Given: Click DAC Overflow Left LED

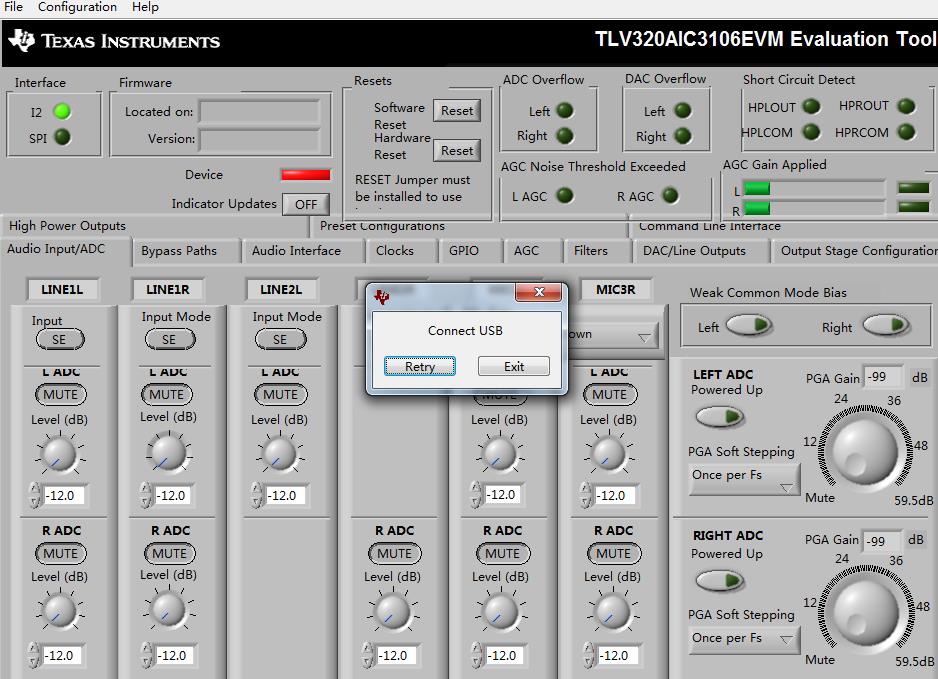Looking at the screenshot, I should click(683, 111).
